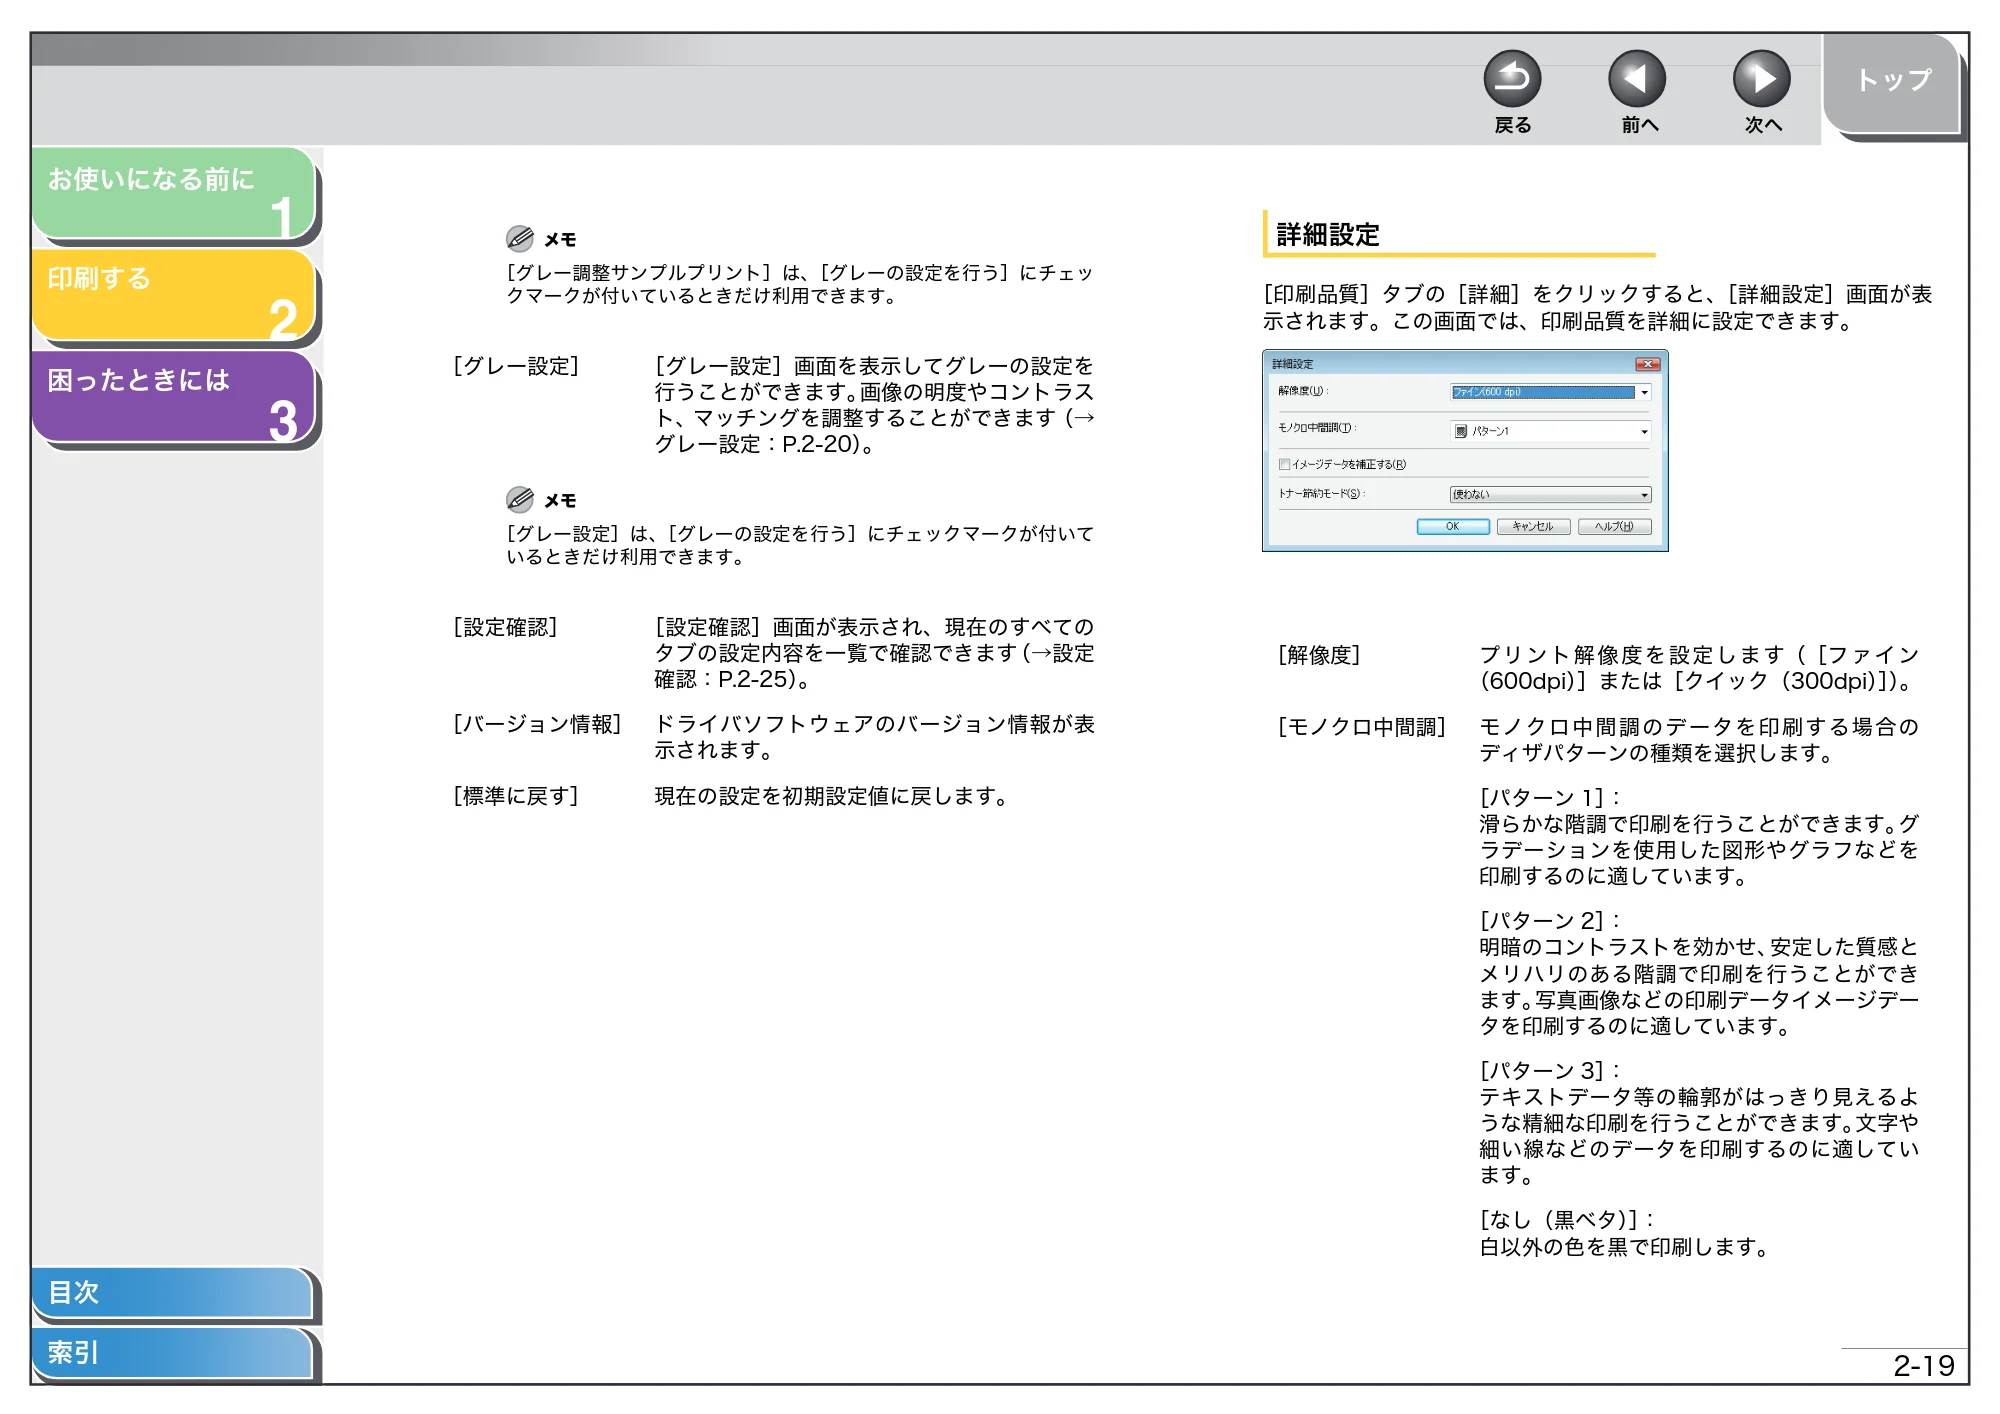
Task: Open chapter 2 印刷する tab
Action: pyautogui.click(x=174, y=295)
